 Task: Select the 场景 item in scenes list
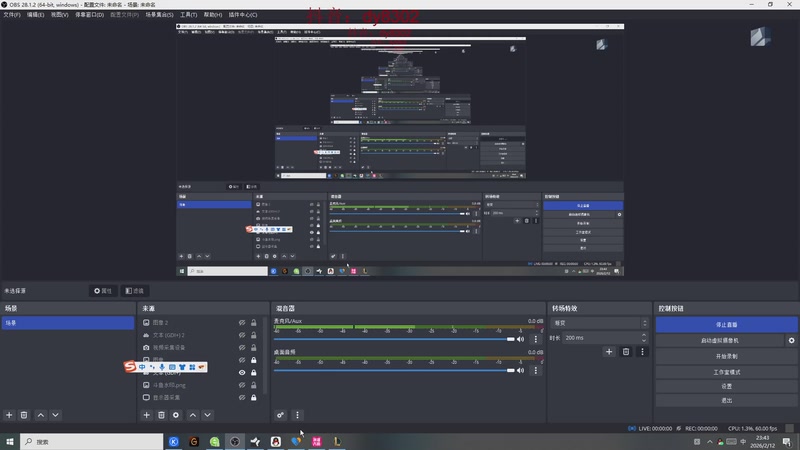point(68,323)
